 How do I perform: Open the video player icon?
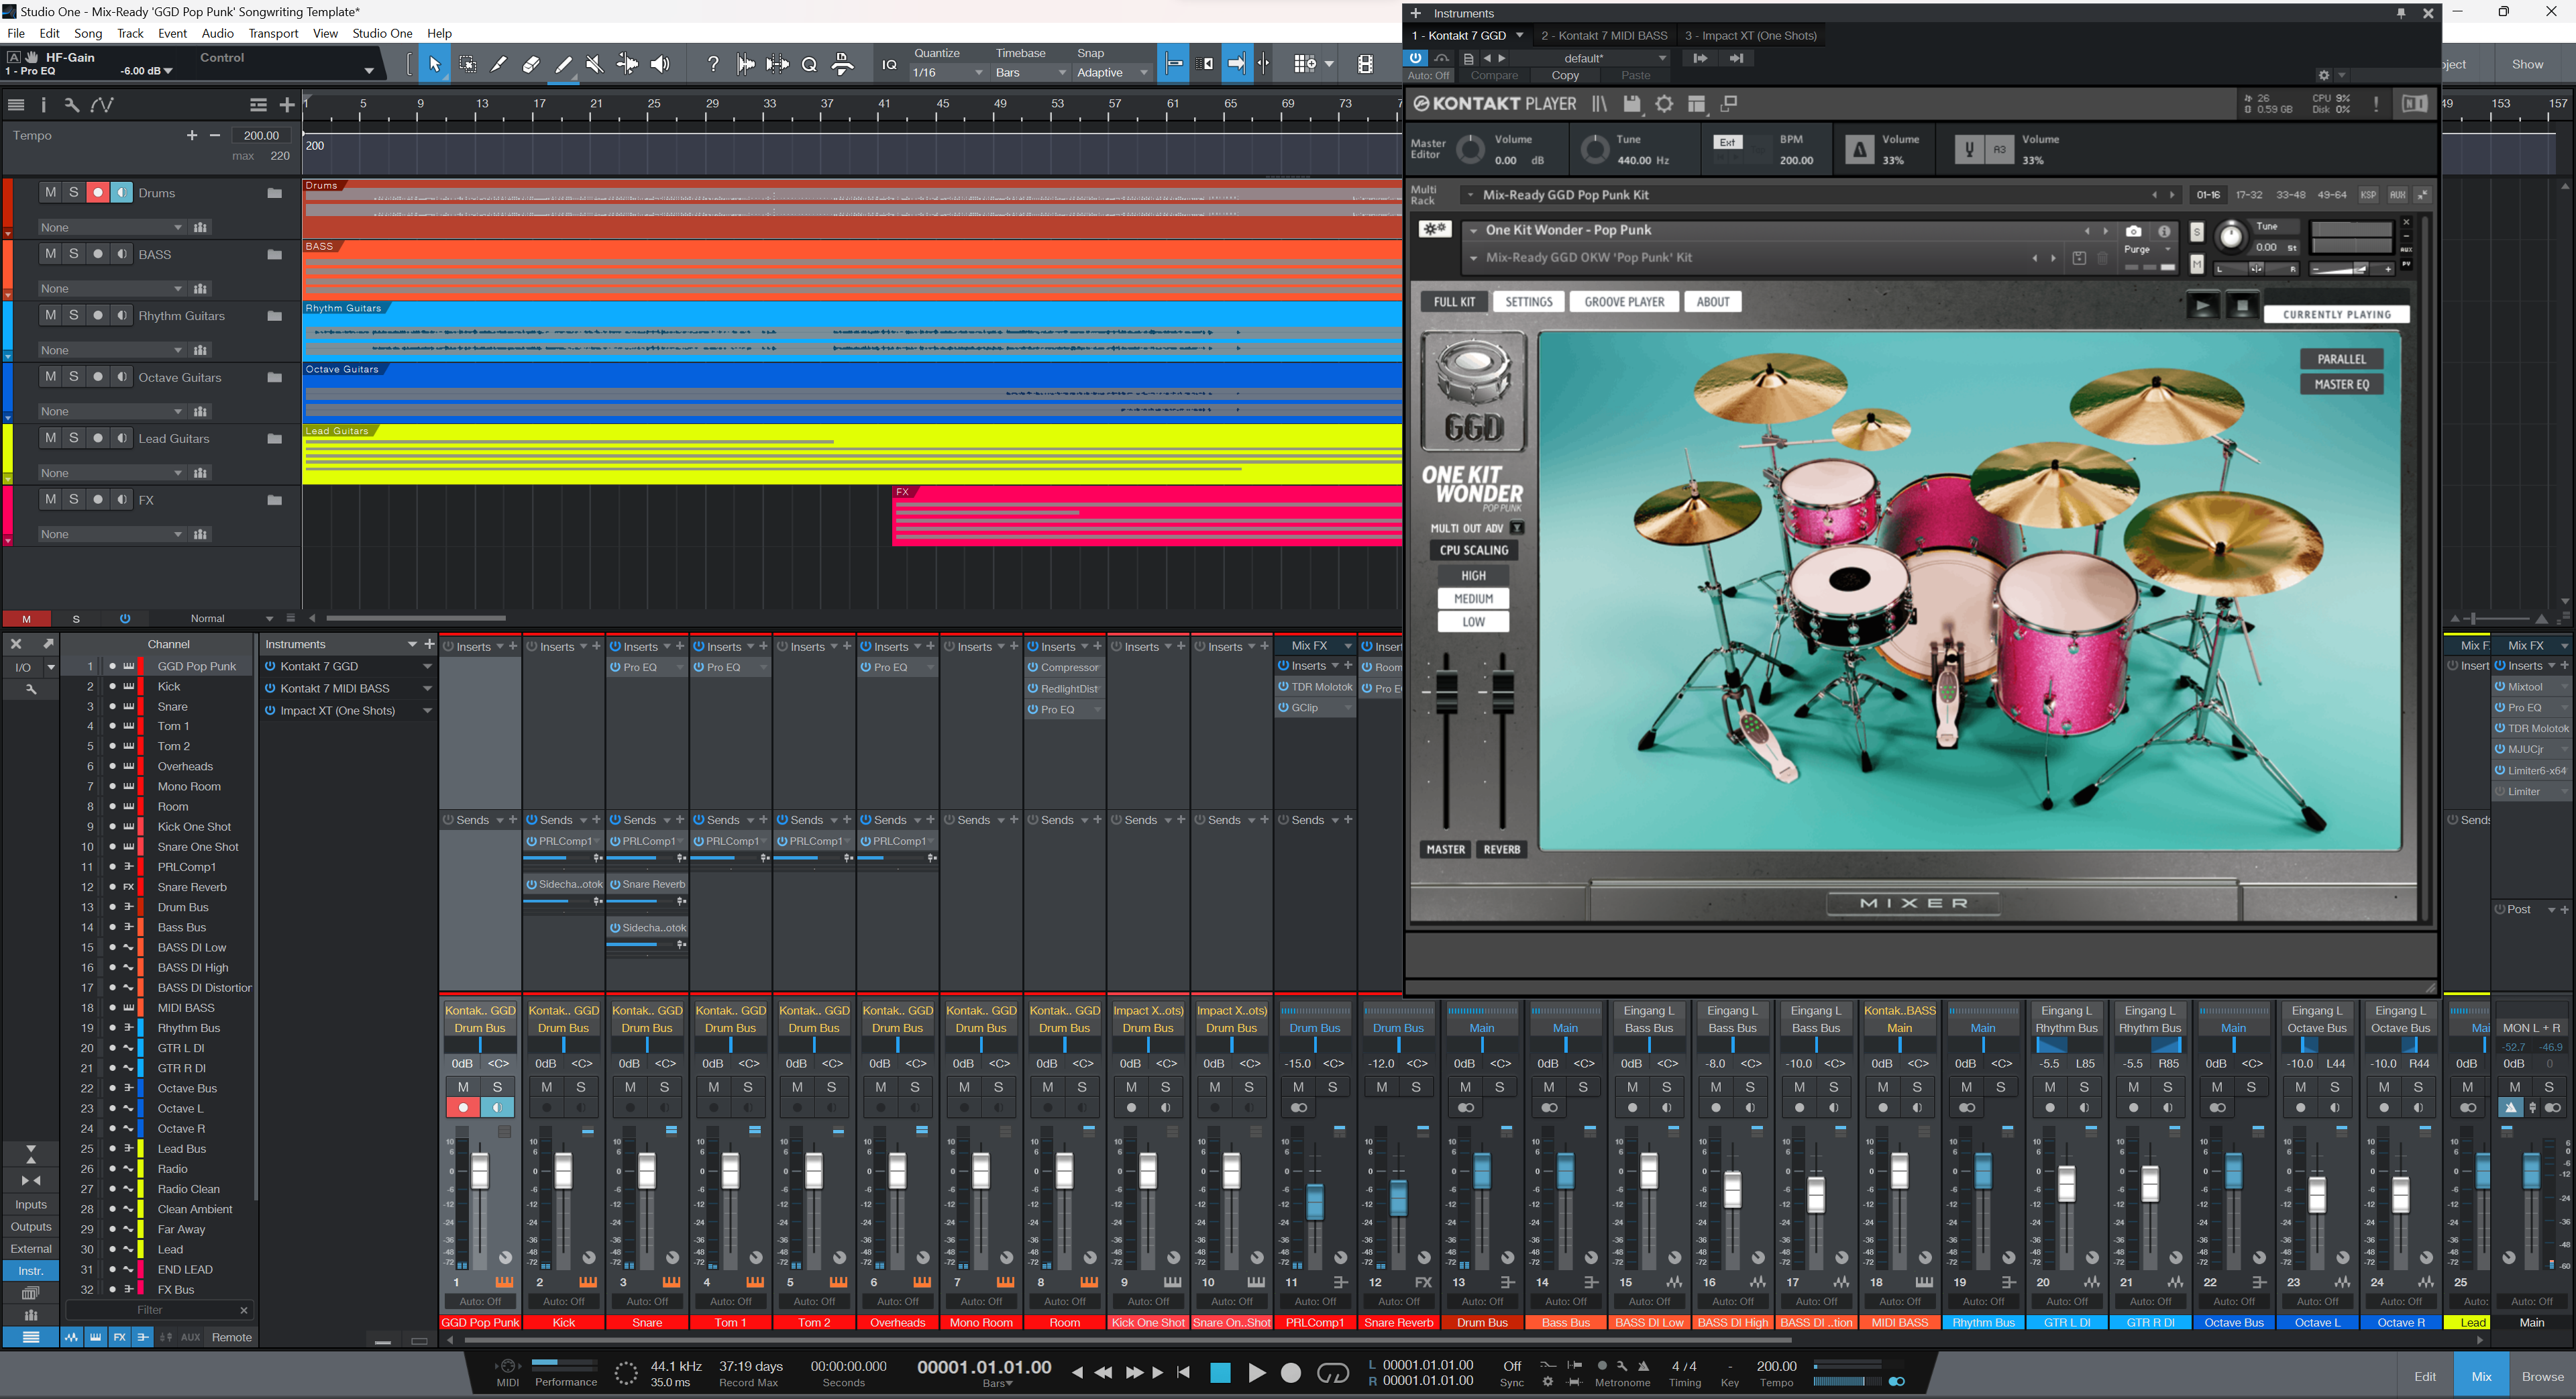1365,64
